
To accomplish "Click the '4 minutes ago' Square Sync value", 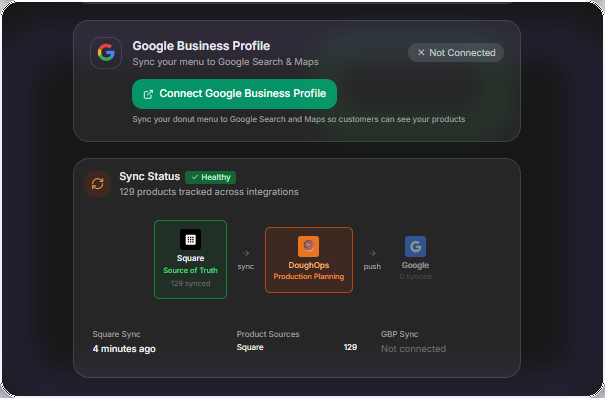I will (x=124, y=349).
